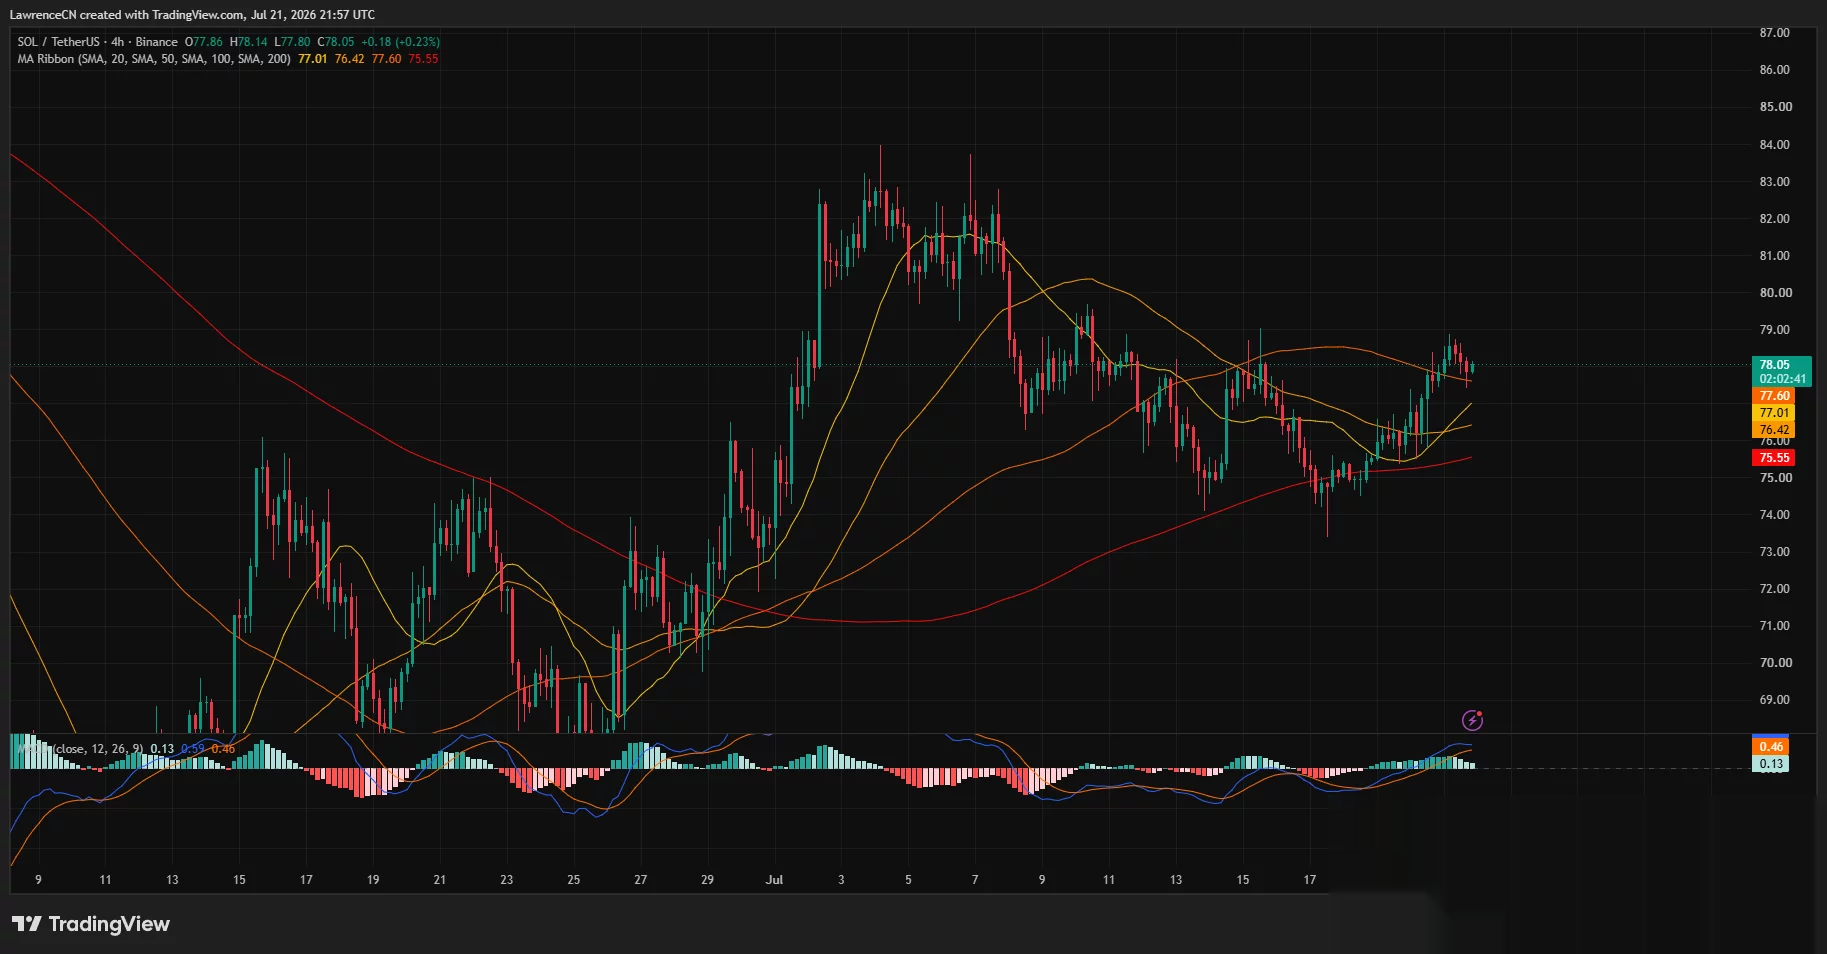The height and width of the screenshot is (954, 1827).
Task: Click the close value C78.05 in legend
Action: pos(336,42)
